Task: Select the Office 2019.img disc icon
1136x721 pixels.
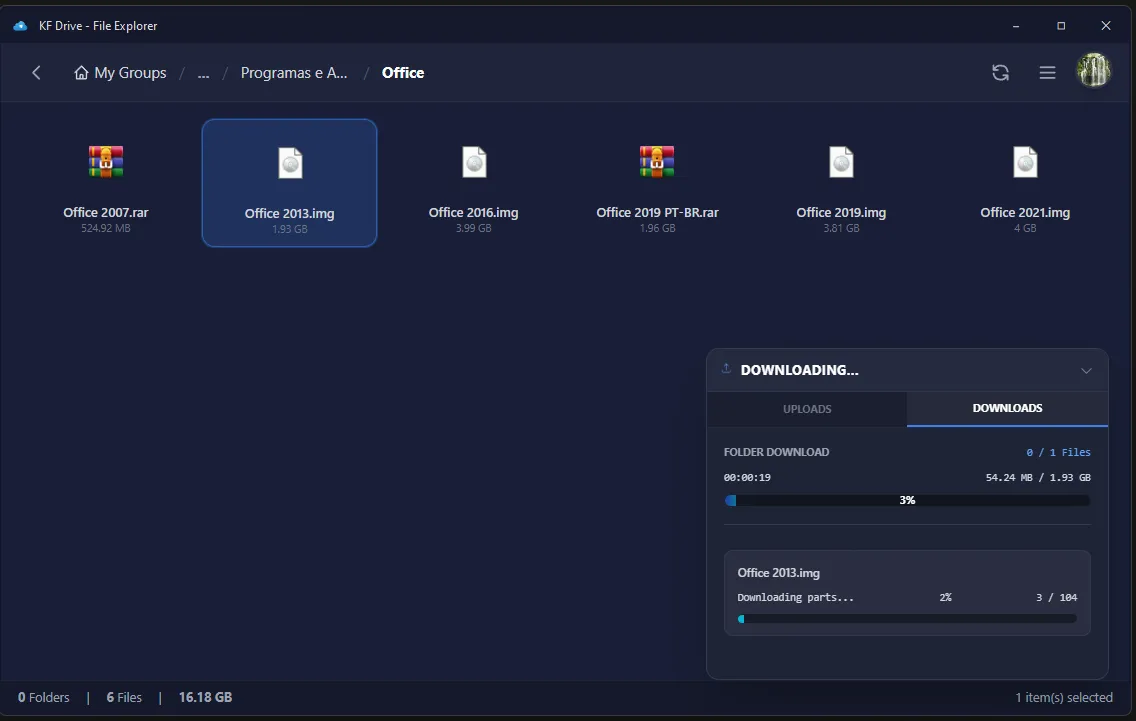Action: pos(841,162)
